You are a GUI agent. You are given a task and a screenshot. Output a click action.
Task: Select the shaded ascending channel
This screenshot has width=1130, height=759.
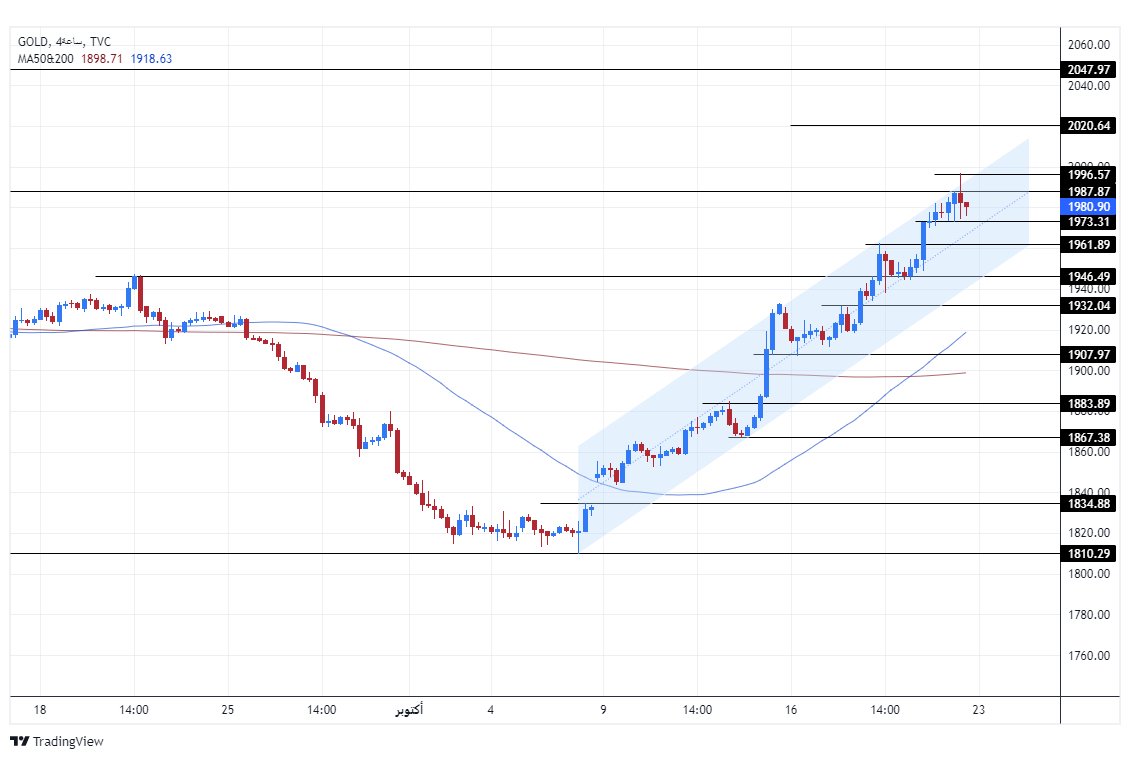pyautogui.click(x=804, y=345)
